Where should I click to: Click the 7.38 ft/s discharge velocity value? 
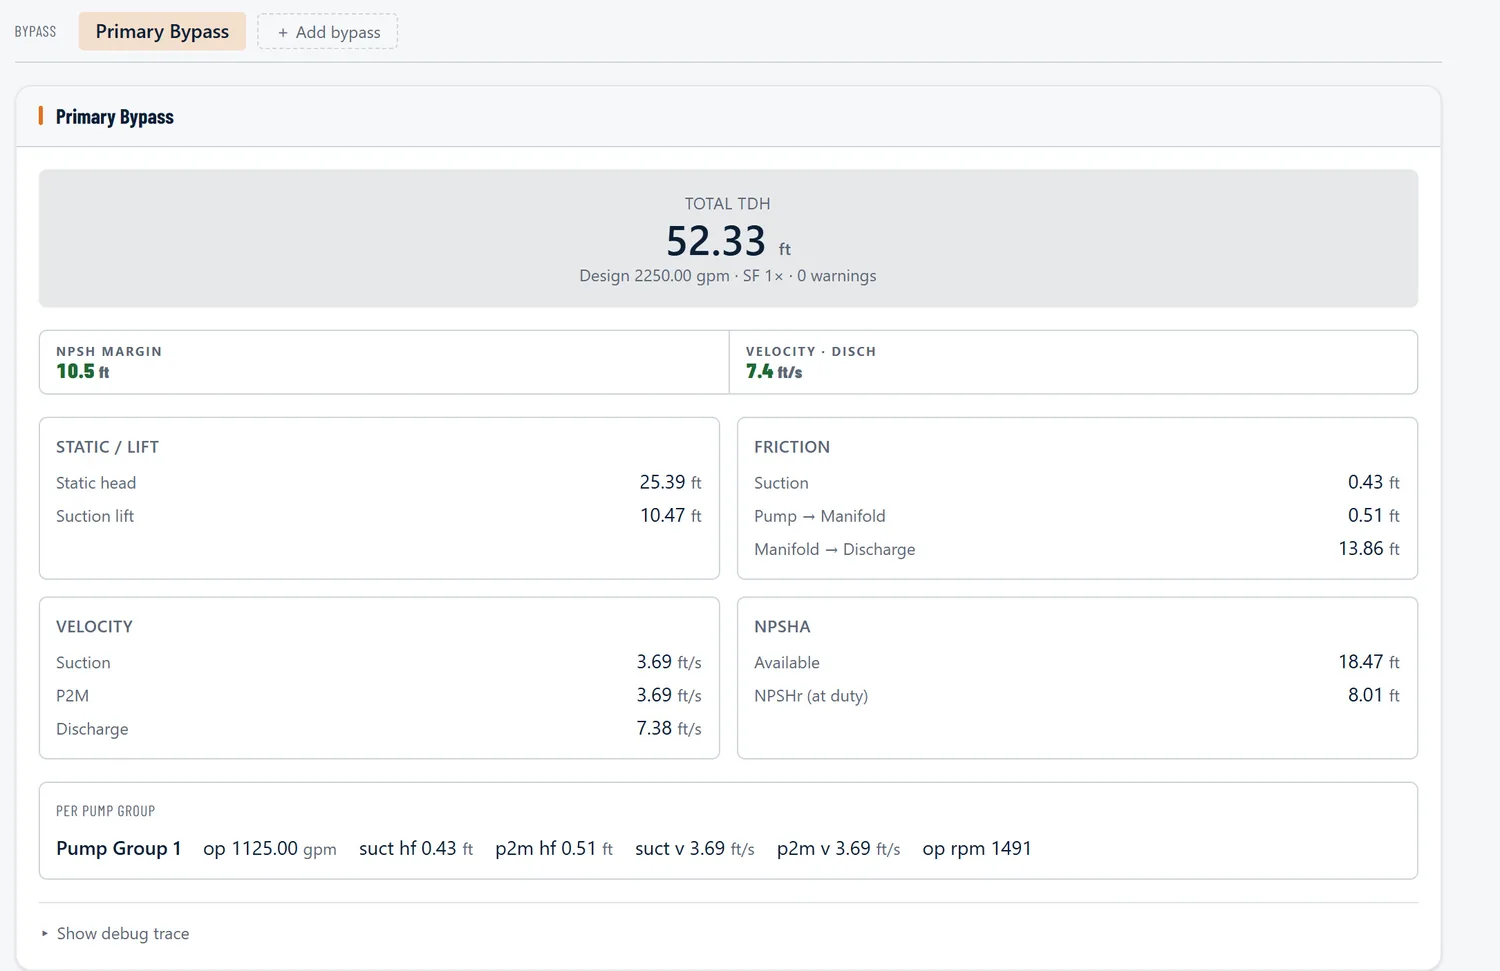point(669,728)
